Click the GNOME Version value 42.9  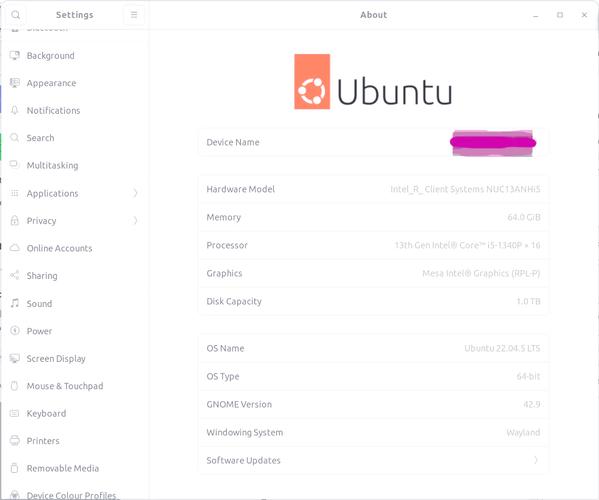click(x=531, y=404)
